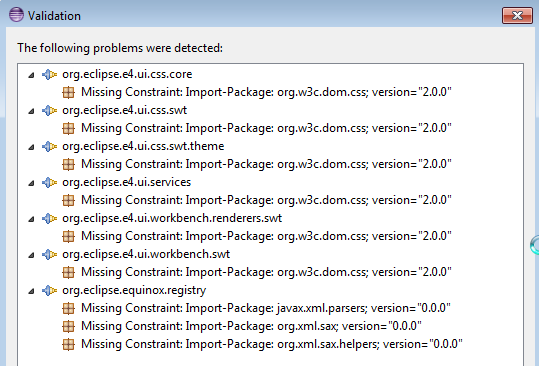Click the plug-in icon beside org.eclipse.e4.ui.services
Image resolution: width=539 pixels, height=366 pixels.
click(49, 182)
